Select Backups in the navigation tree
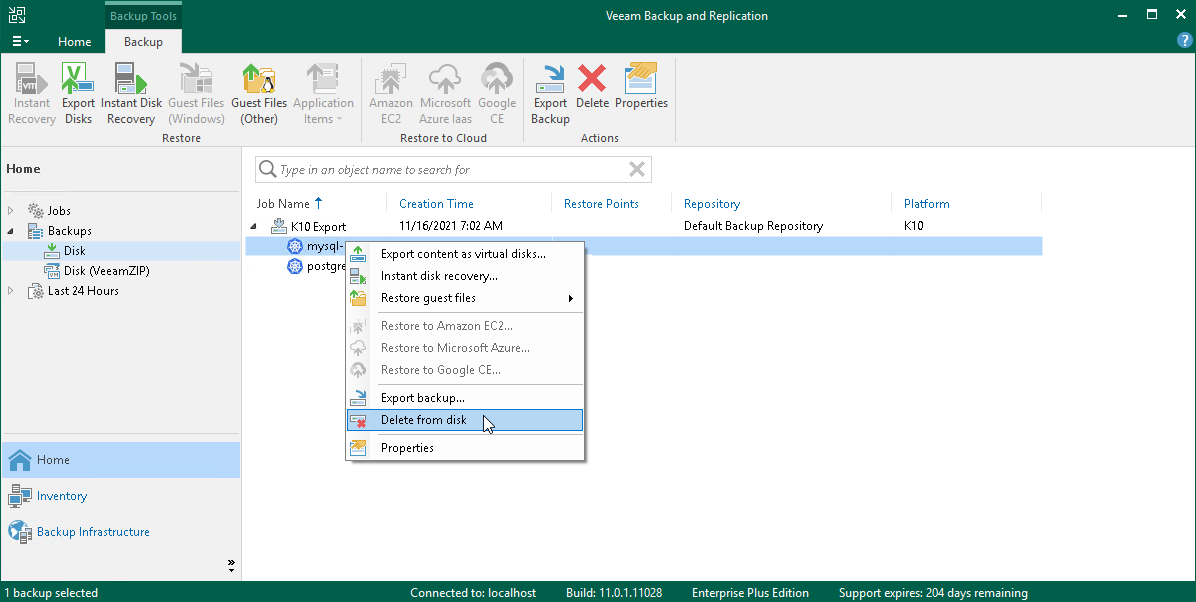The image size is (1196, 602). point(69,230)
